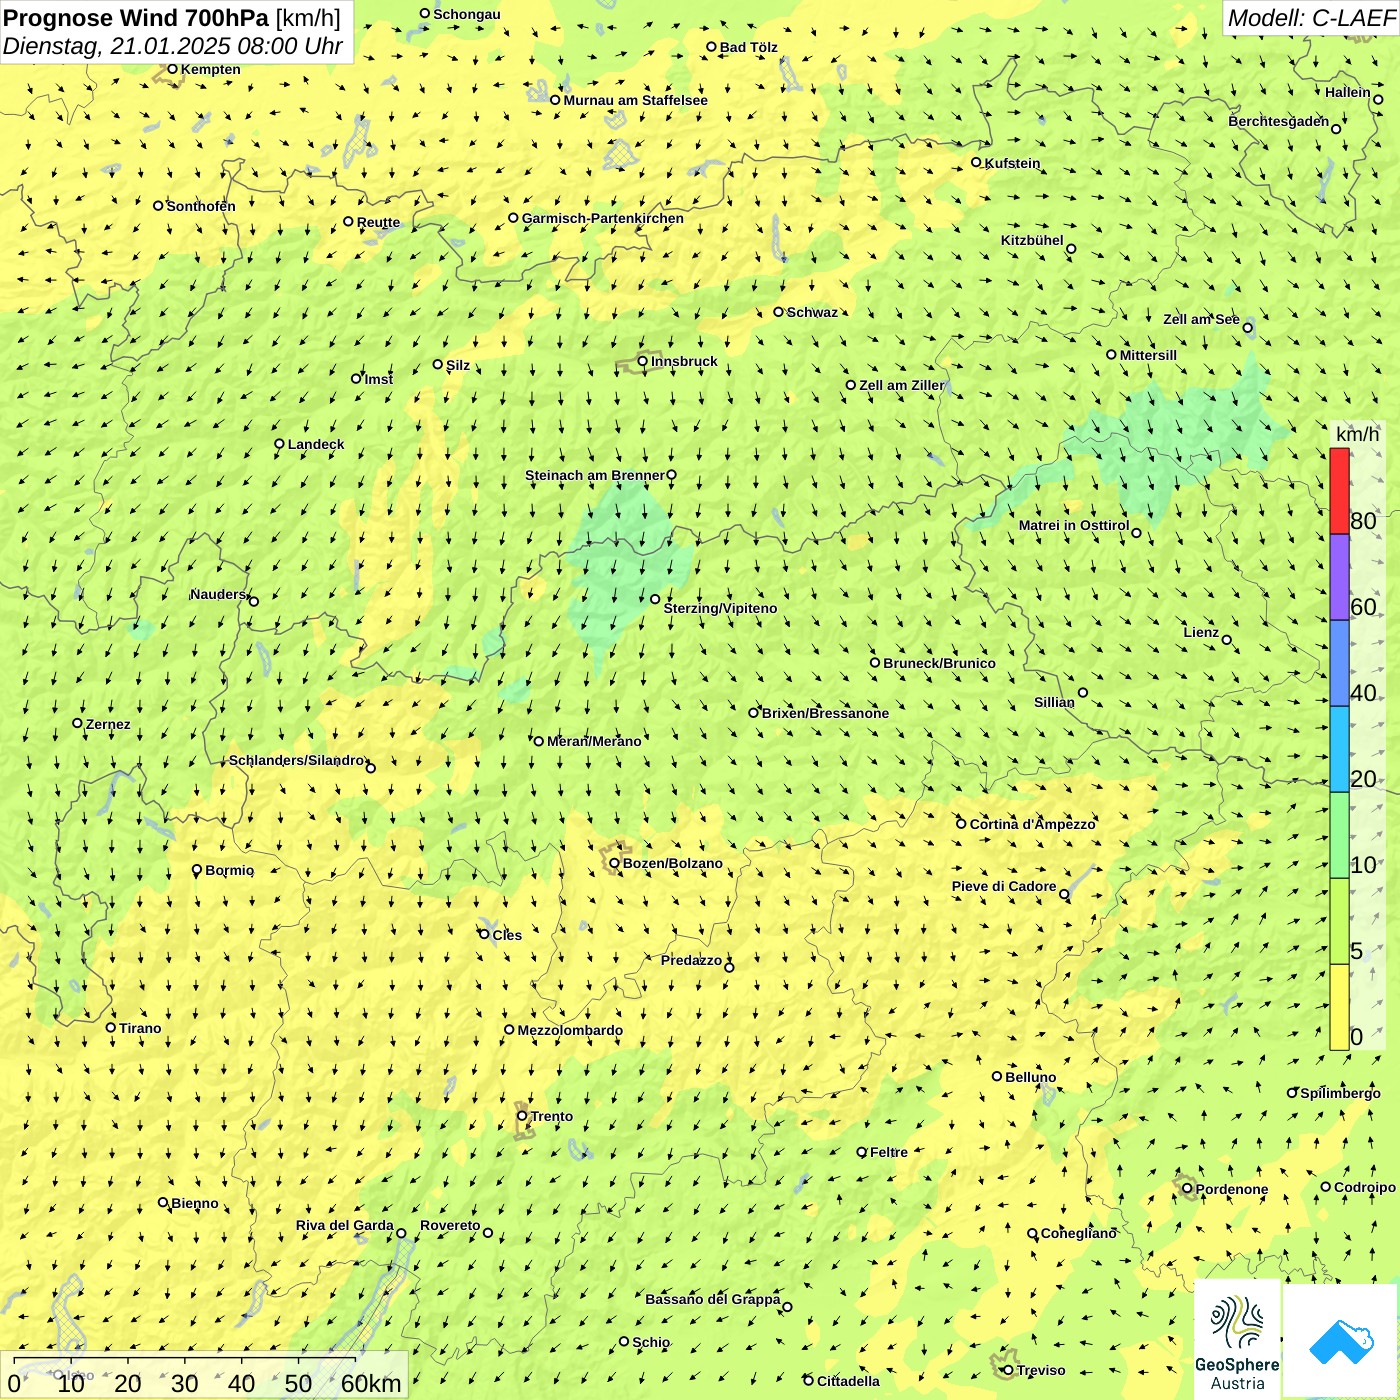
Task: Click the 'Reutte' label
Action: 378,222
